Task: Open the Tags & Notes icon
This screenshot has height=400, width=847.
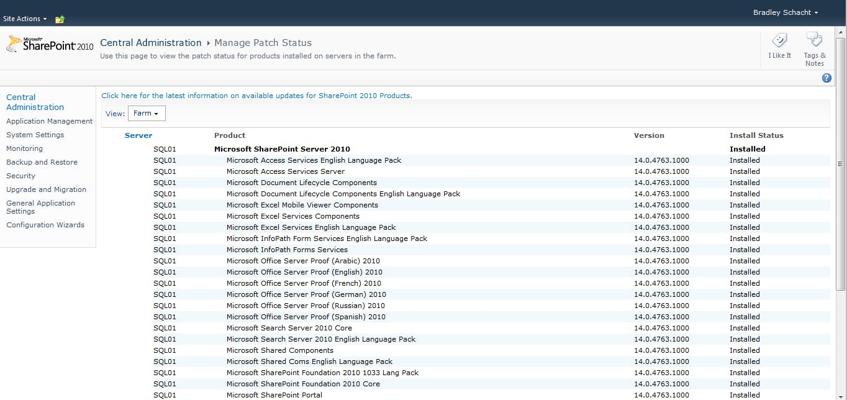Action: (814, 44)
